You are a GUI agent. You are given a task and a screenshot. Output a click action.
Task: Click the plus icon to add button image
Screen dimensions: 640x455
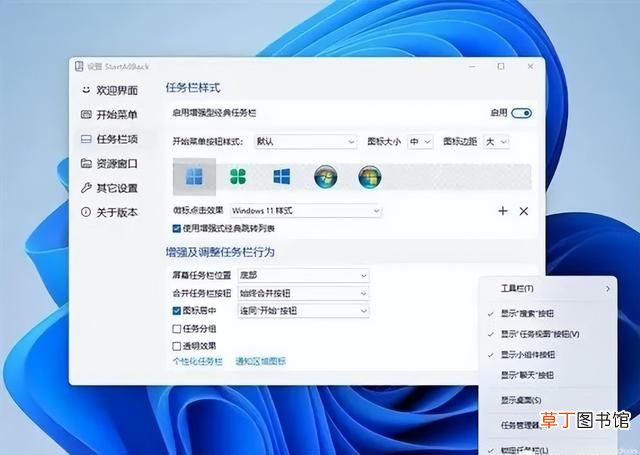[503, 211]
